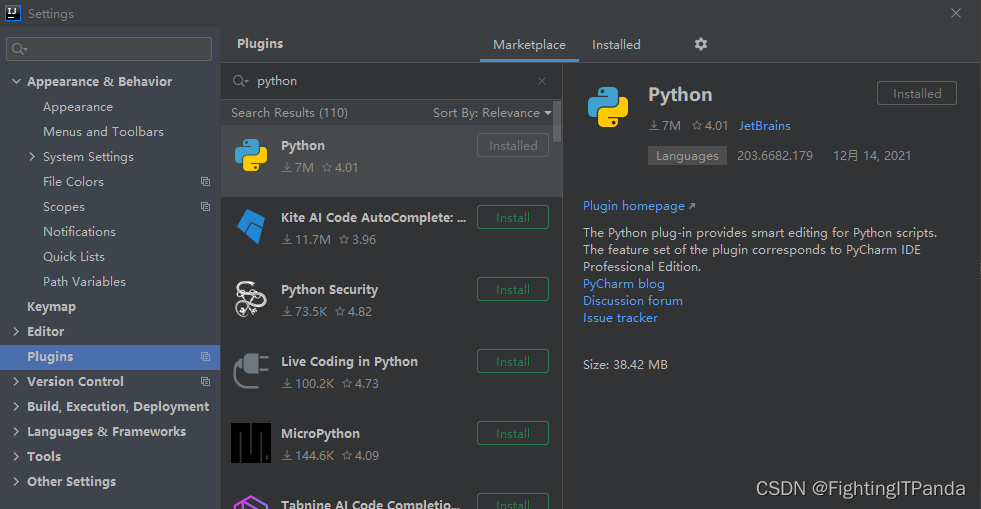Clear the python plugin search text
The height and width of the screenshot is (509, 981).
[x=542, y=81]
